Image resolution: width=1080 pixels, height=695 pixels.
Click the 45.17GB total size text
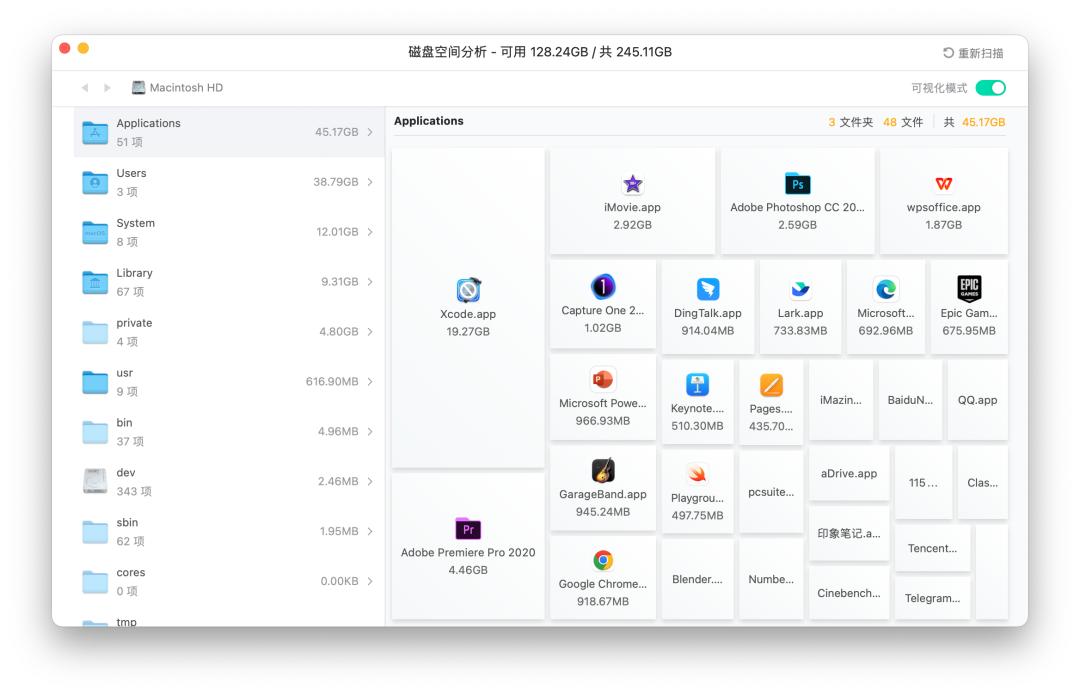coord(983,122)
